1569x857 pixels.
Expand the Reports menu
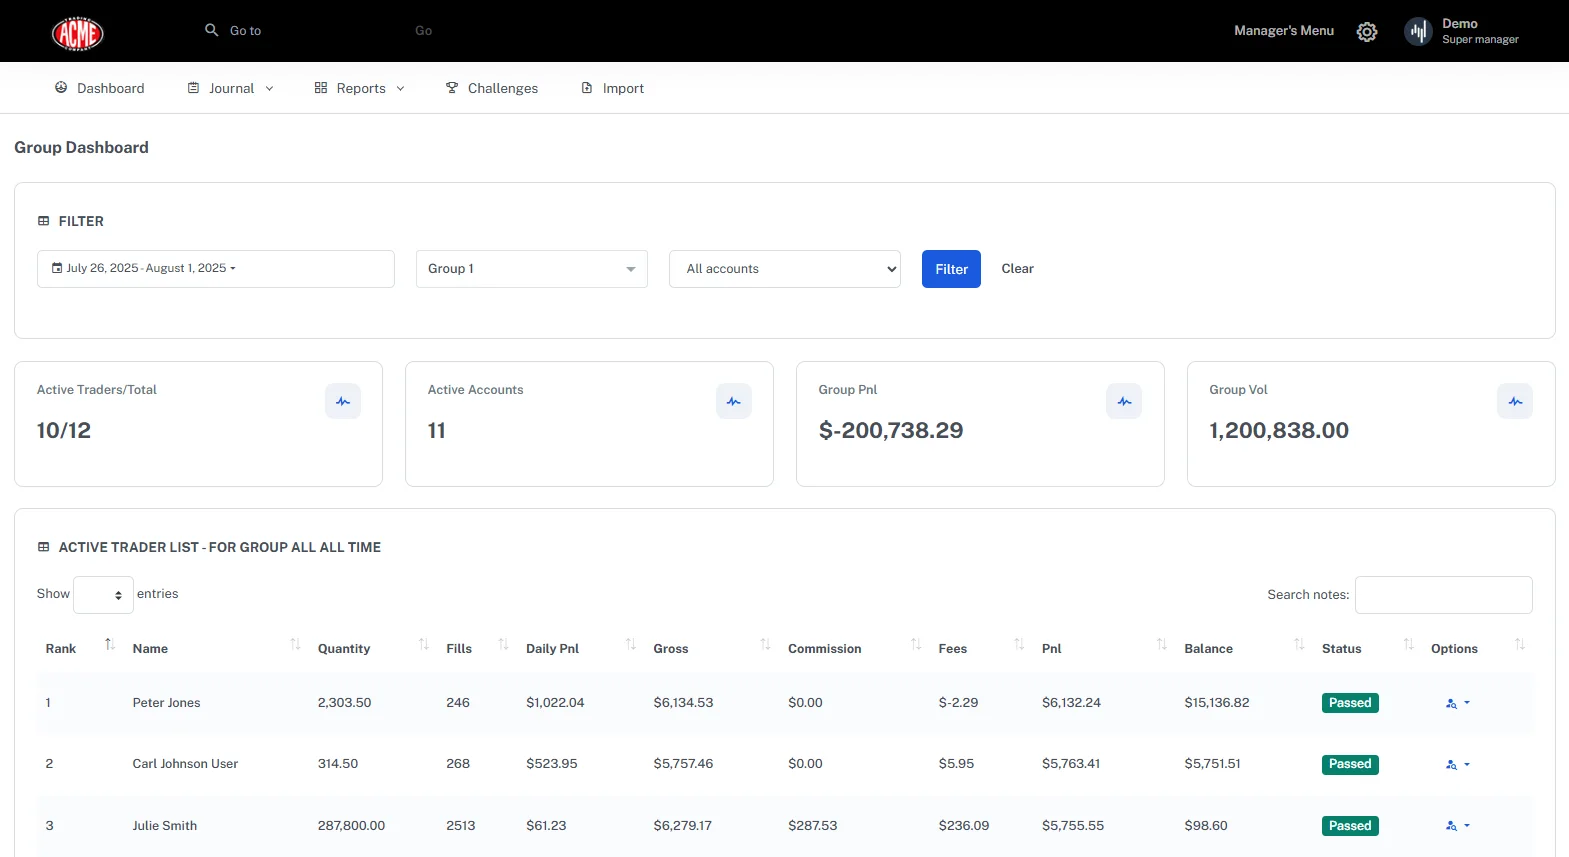tap(360, 89)
